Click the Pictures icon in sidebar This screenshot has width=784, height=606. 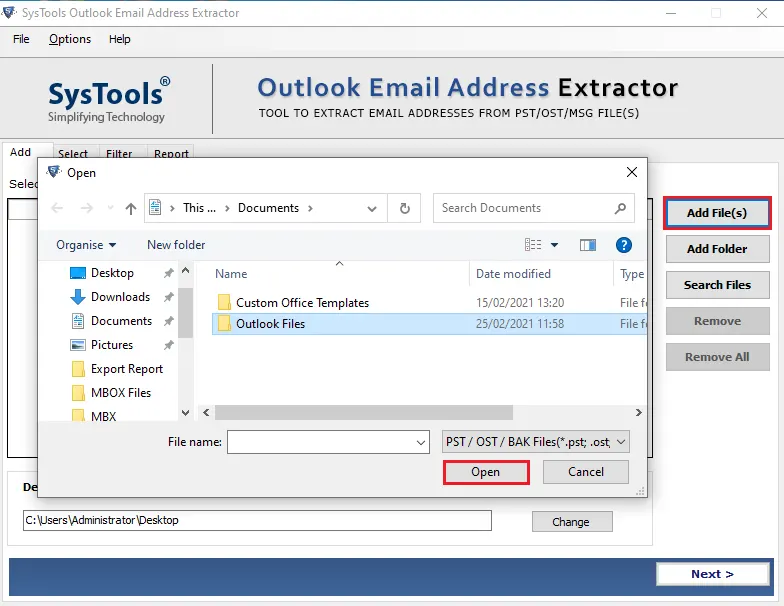tap(78, 345)
